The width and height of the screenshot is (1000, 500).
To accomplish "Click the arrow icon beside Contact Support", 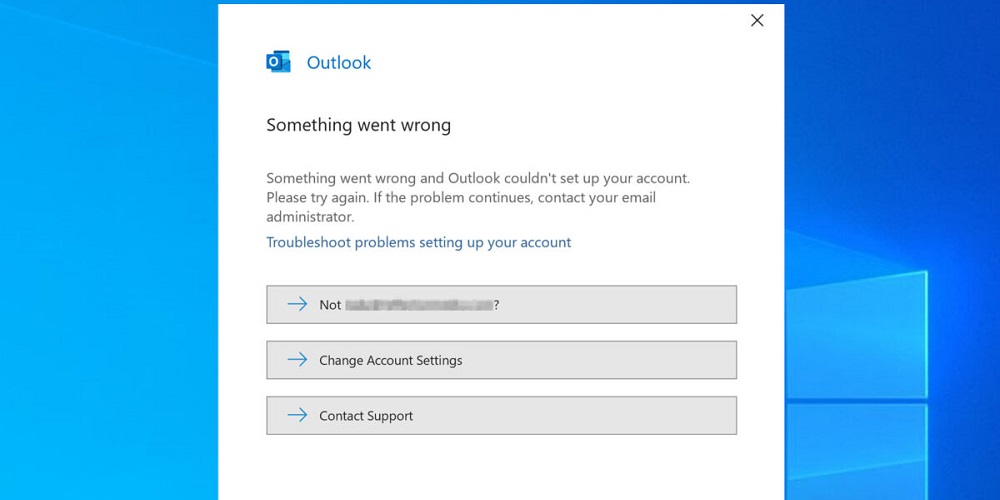I will coord(297,415).
